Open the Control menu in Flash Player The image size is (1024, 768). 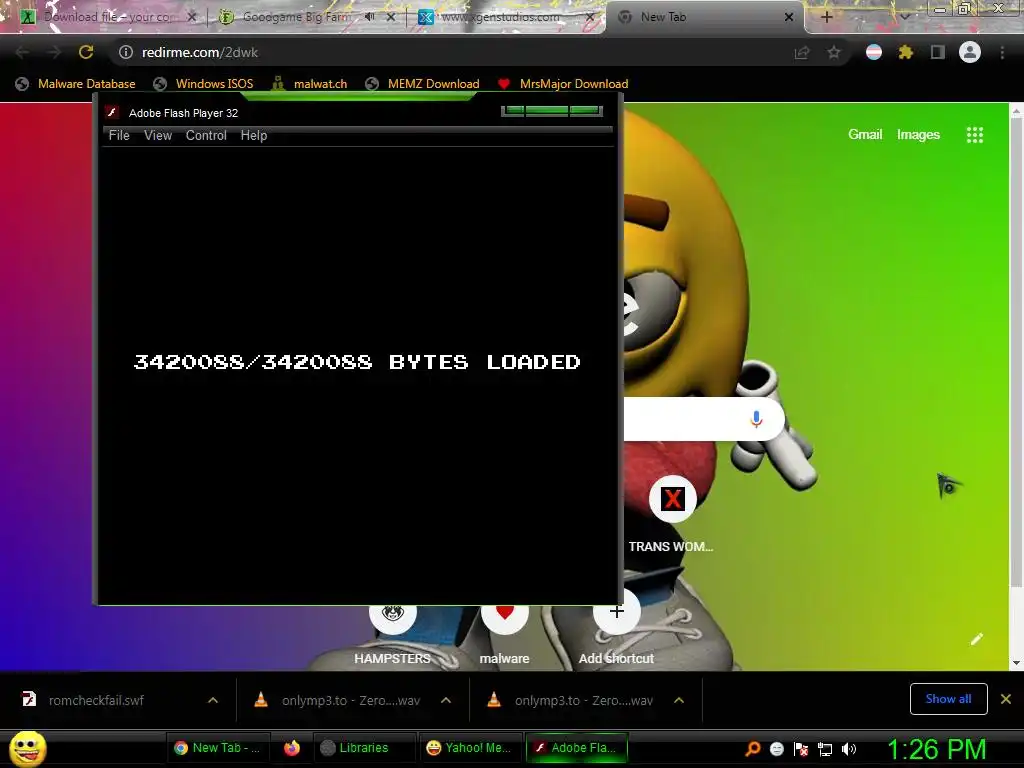pyautogui.click(x=206, y=135)
